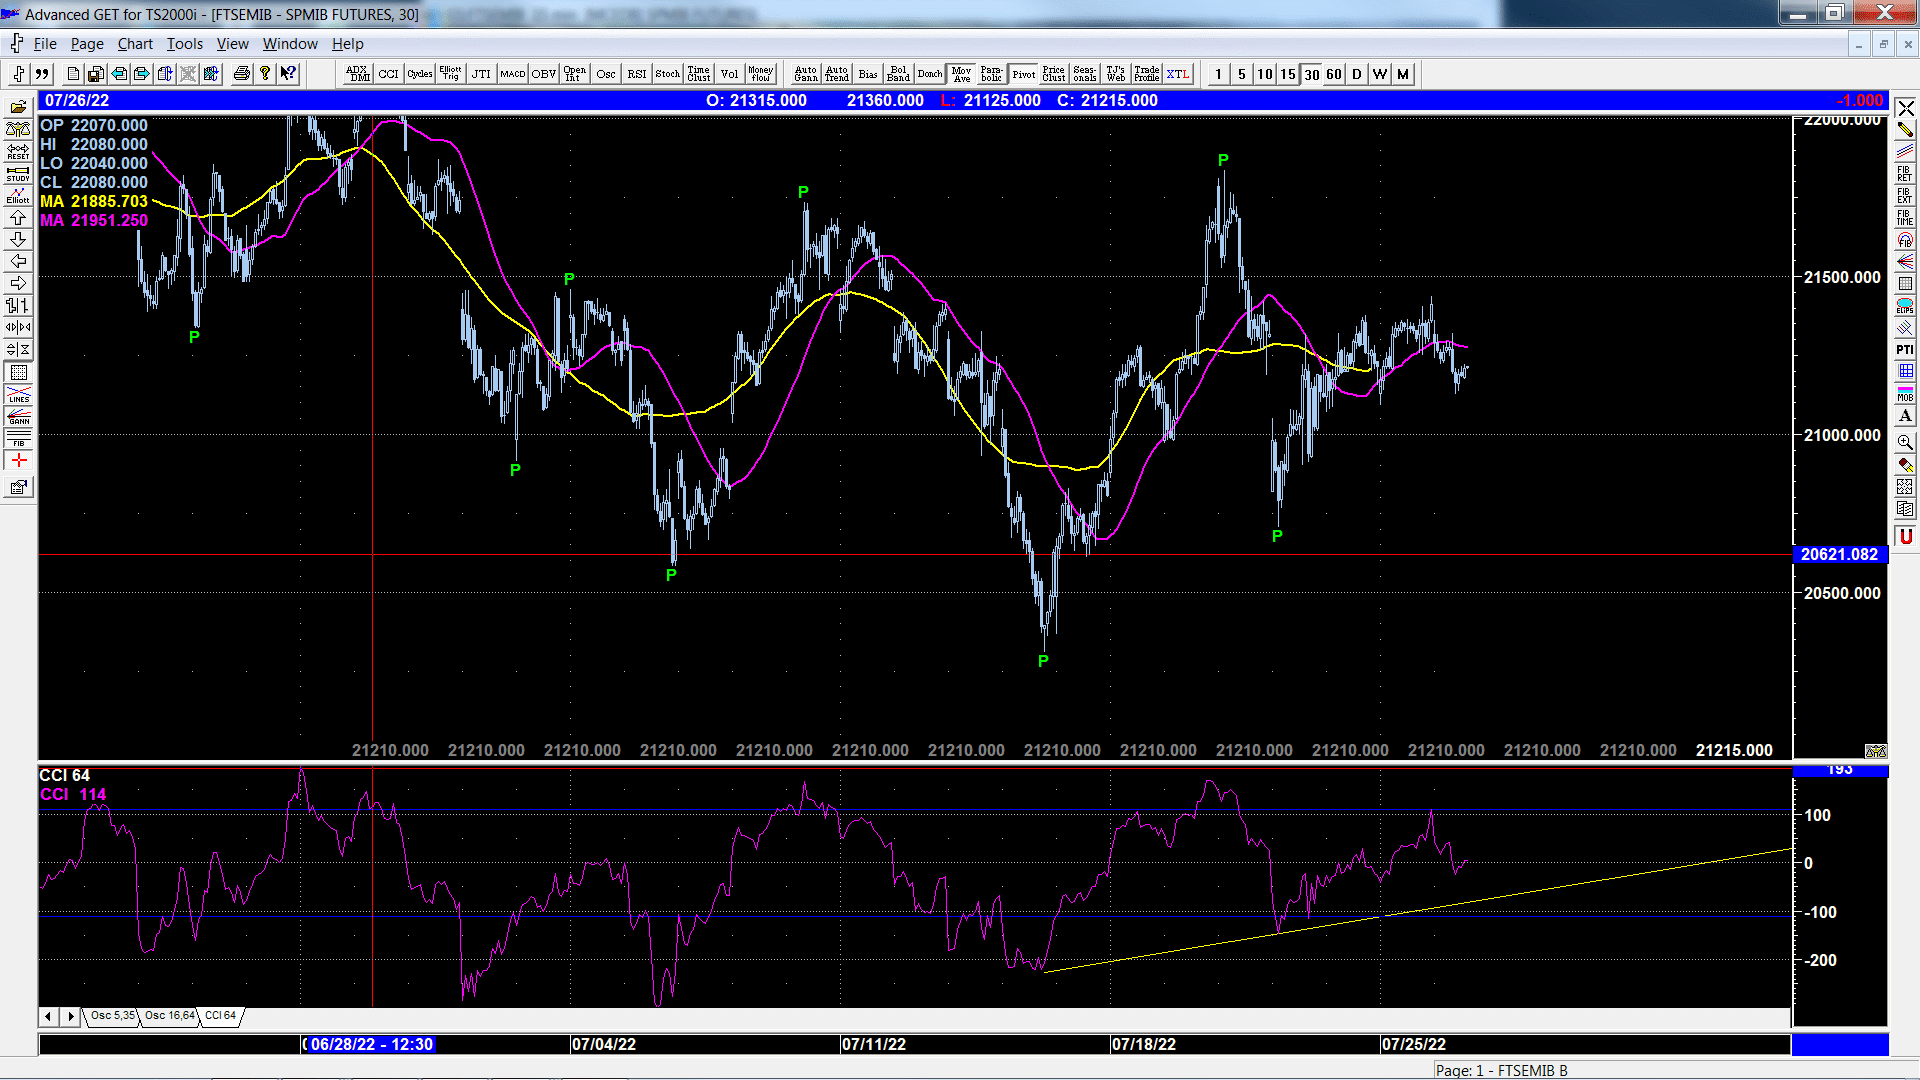Select the FIB TIME tool
The width and height of the screenshot is (1920, 1080).
(1905, 217)
